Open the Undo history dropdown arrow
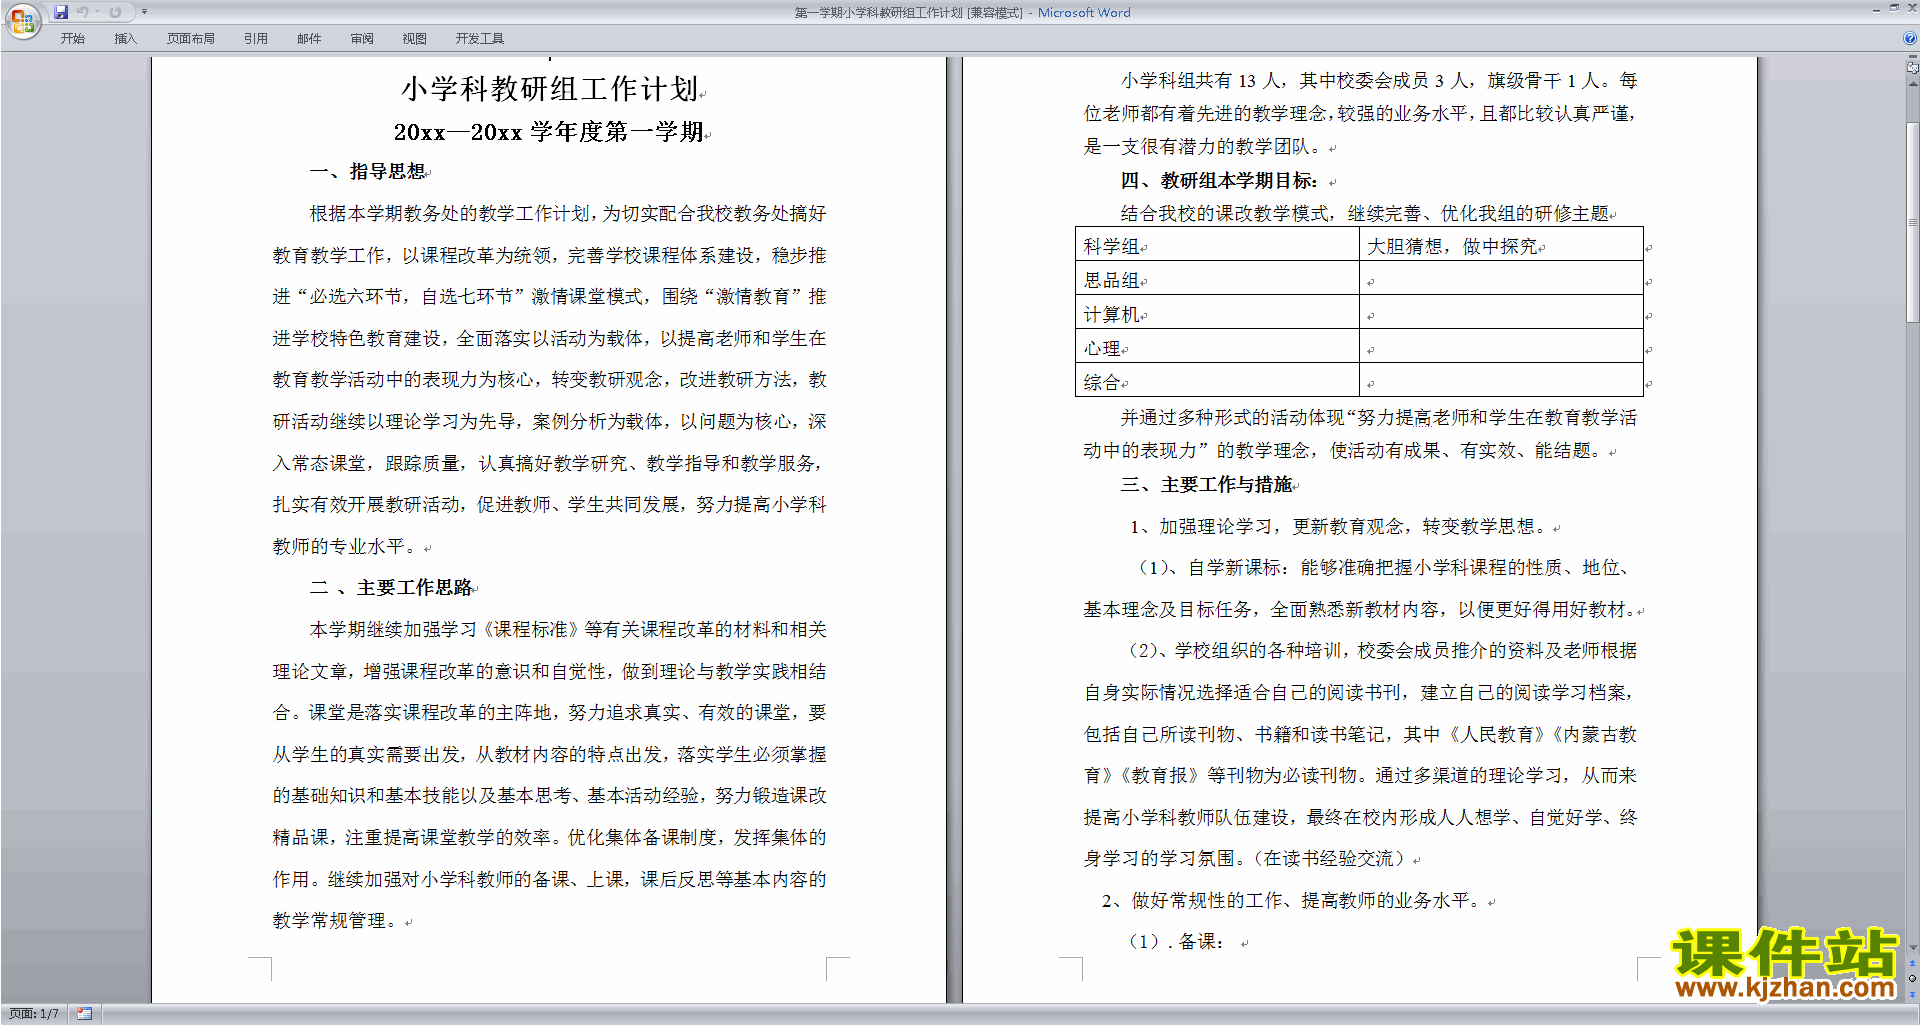Image resolution: width=1920 pixels, height=1025 pixels. pos(97,12)
